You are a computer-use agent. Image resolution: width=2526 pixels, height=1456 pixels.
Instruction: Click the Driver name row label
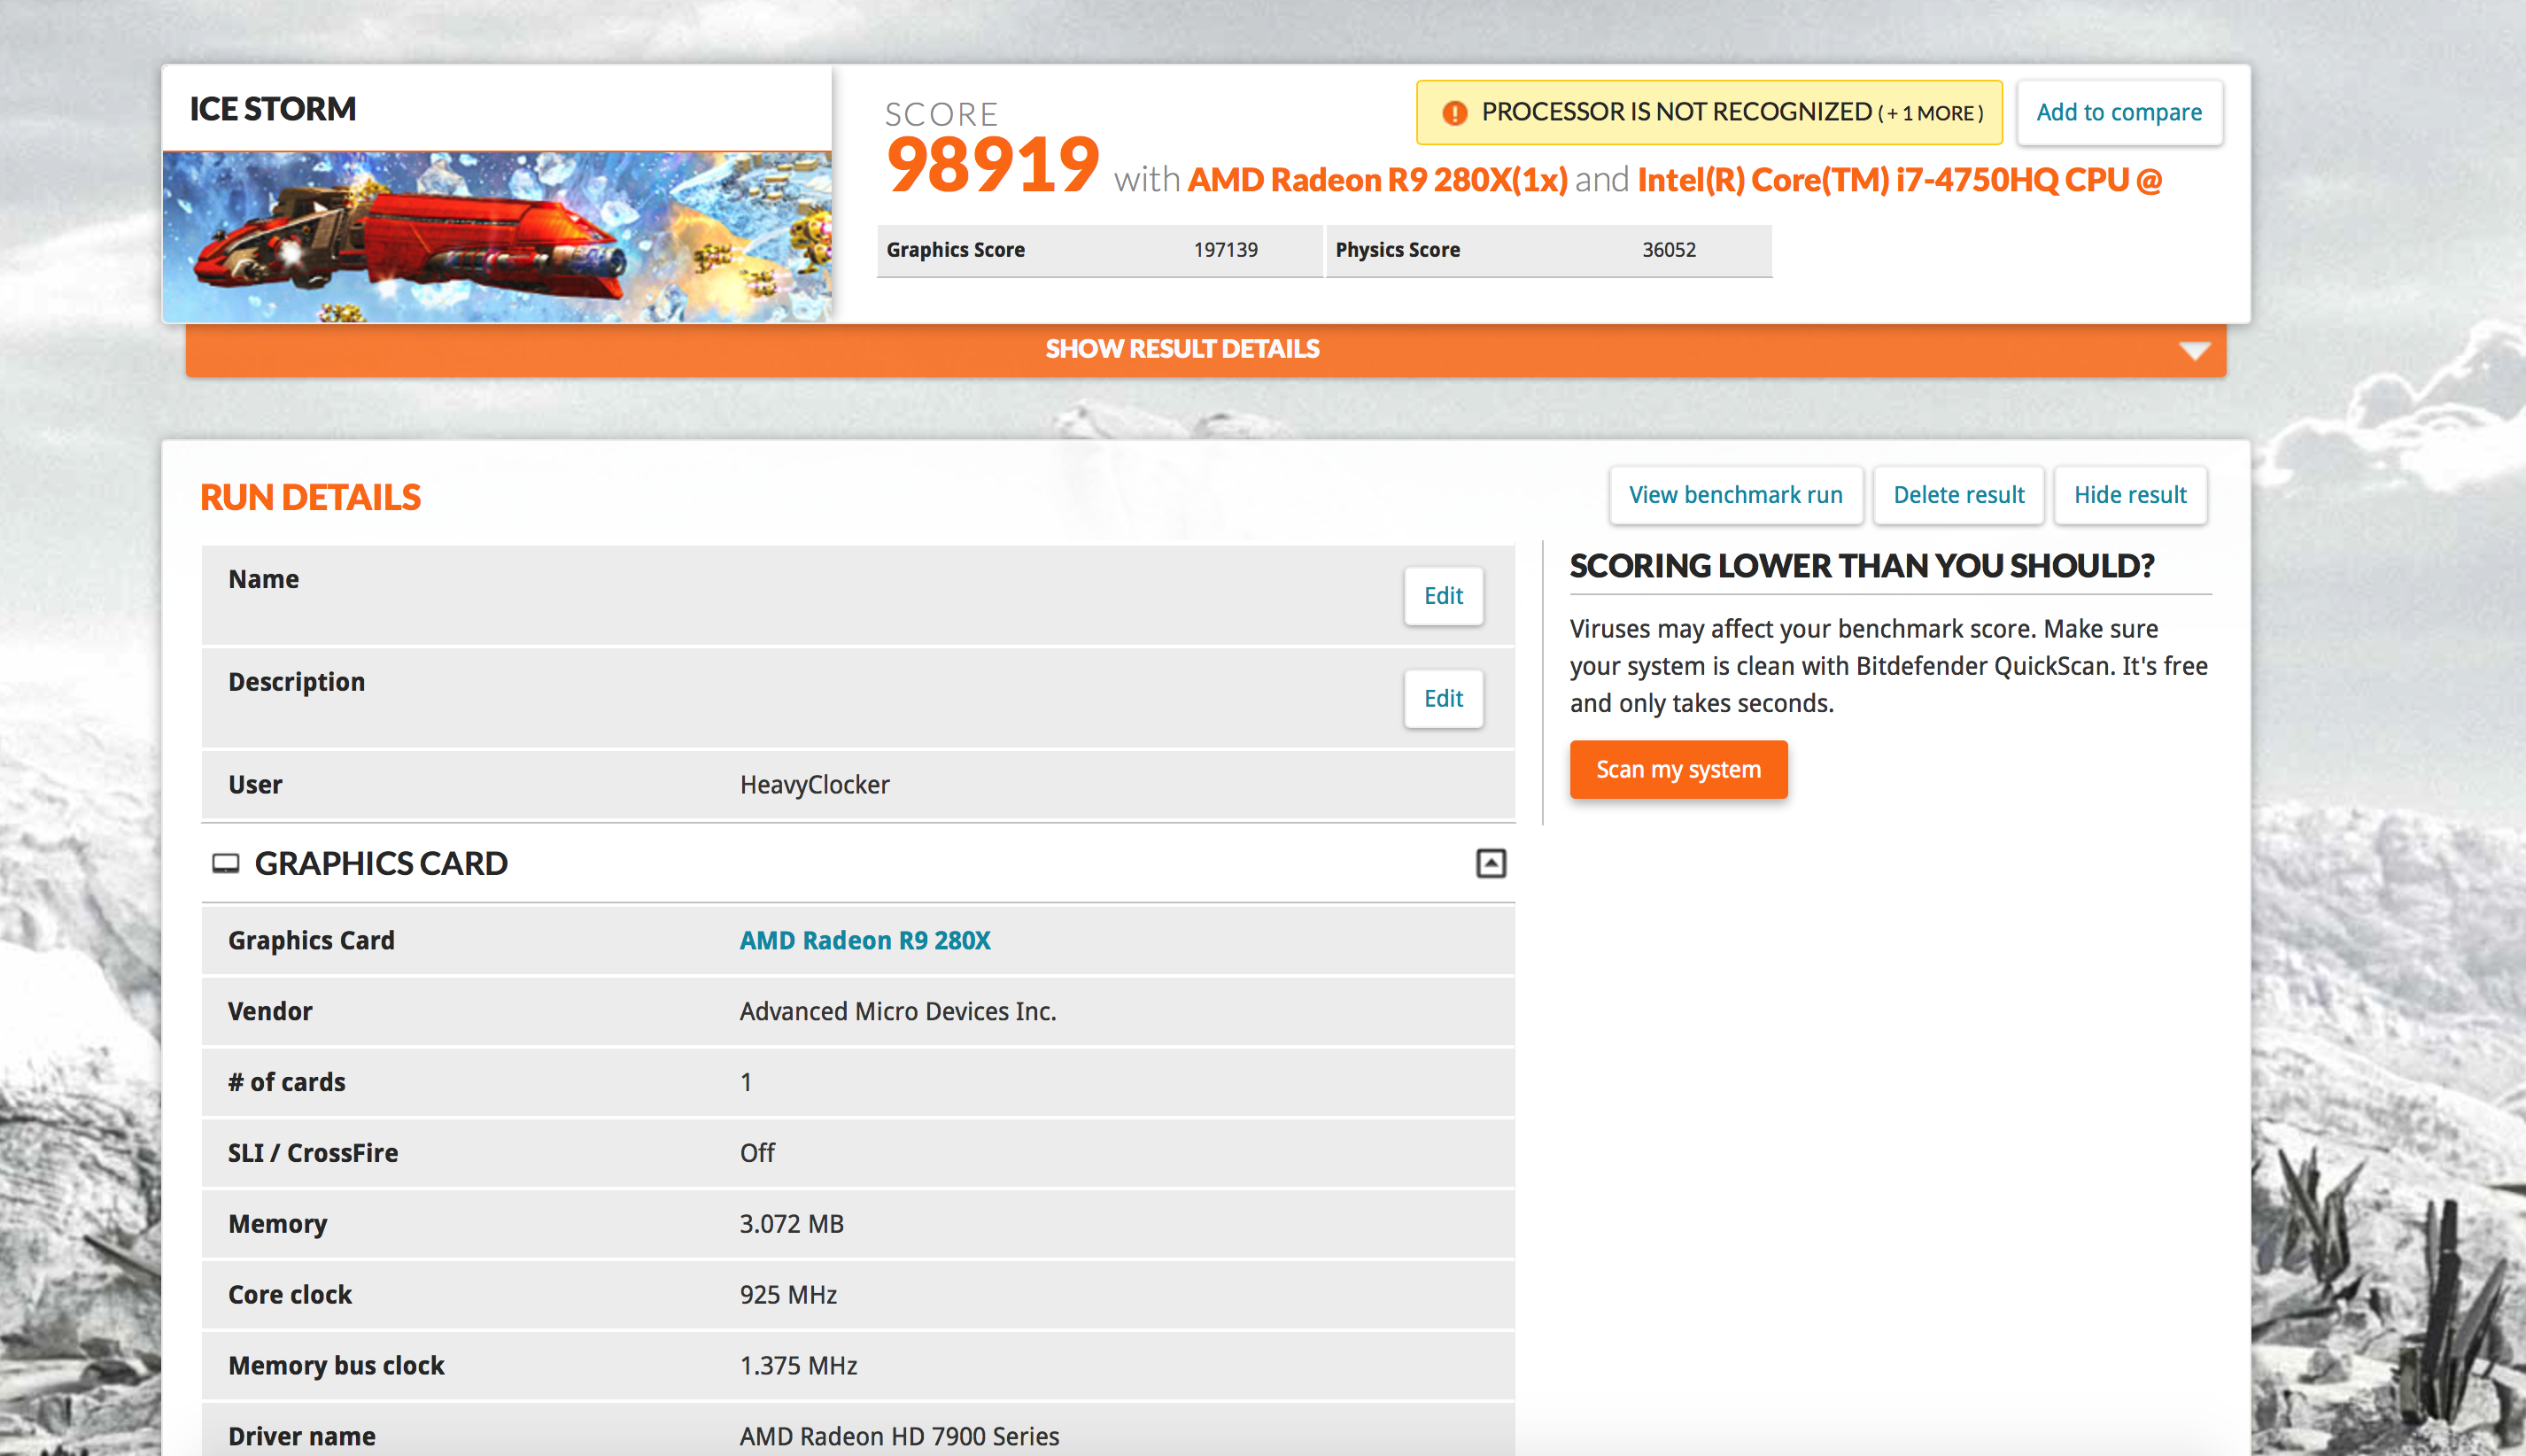(302, 1436)
